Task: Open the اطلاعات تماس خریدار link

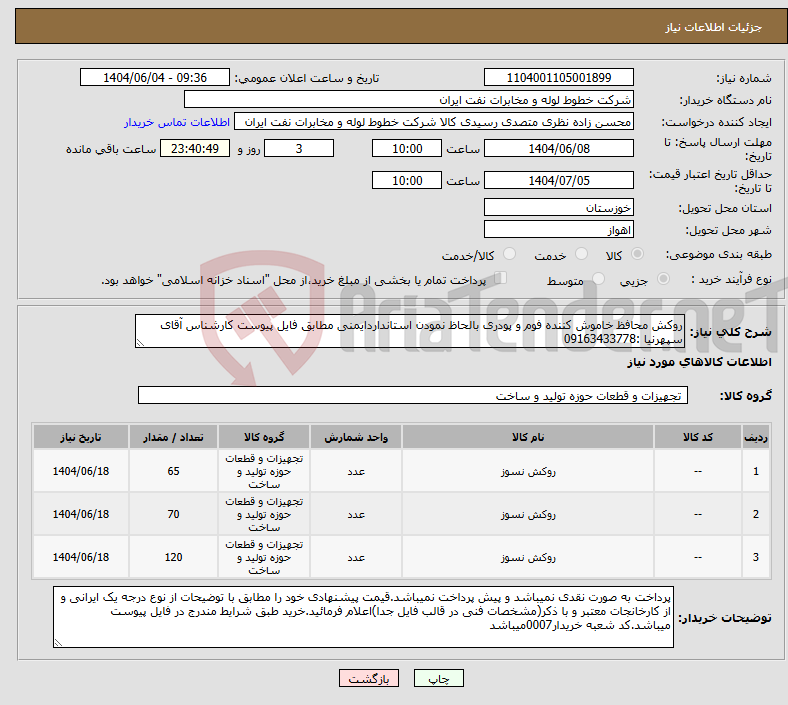Action: tap(177, 122)
